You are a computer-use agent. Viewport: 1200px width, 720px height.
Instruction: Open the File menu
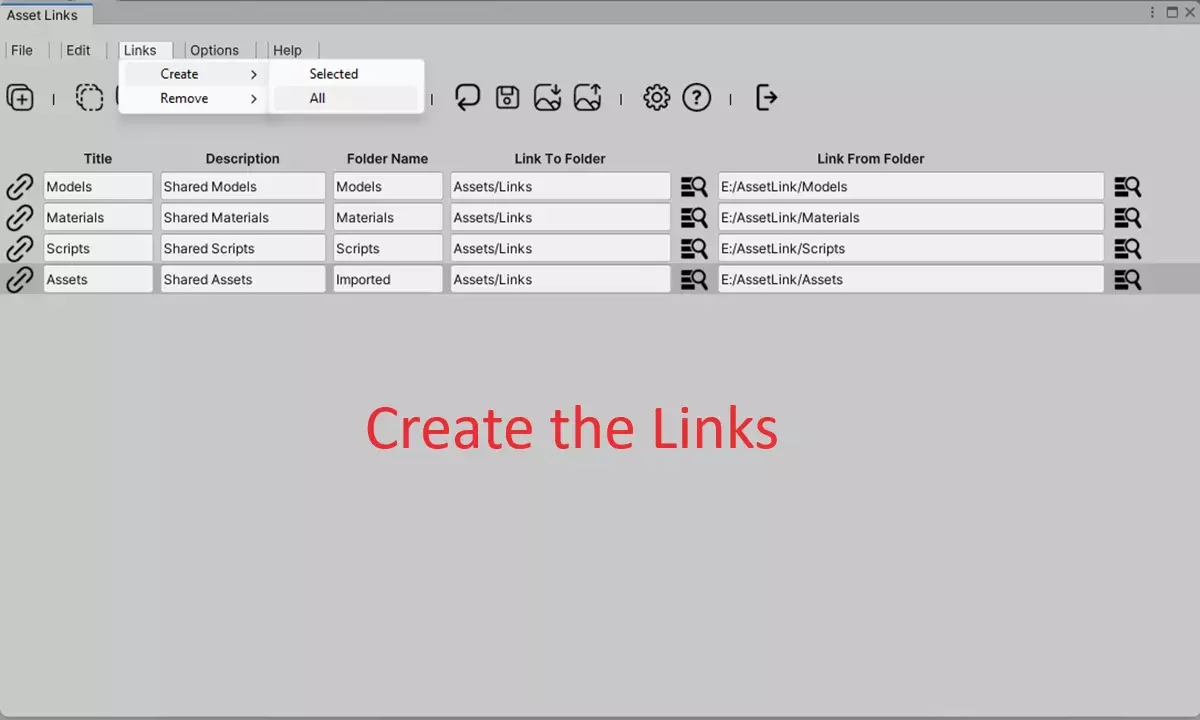22,50
